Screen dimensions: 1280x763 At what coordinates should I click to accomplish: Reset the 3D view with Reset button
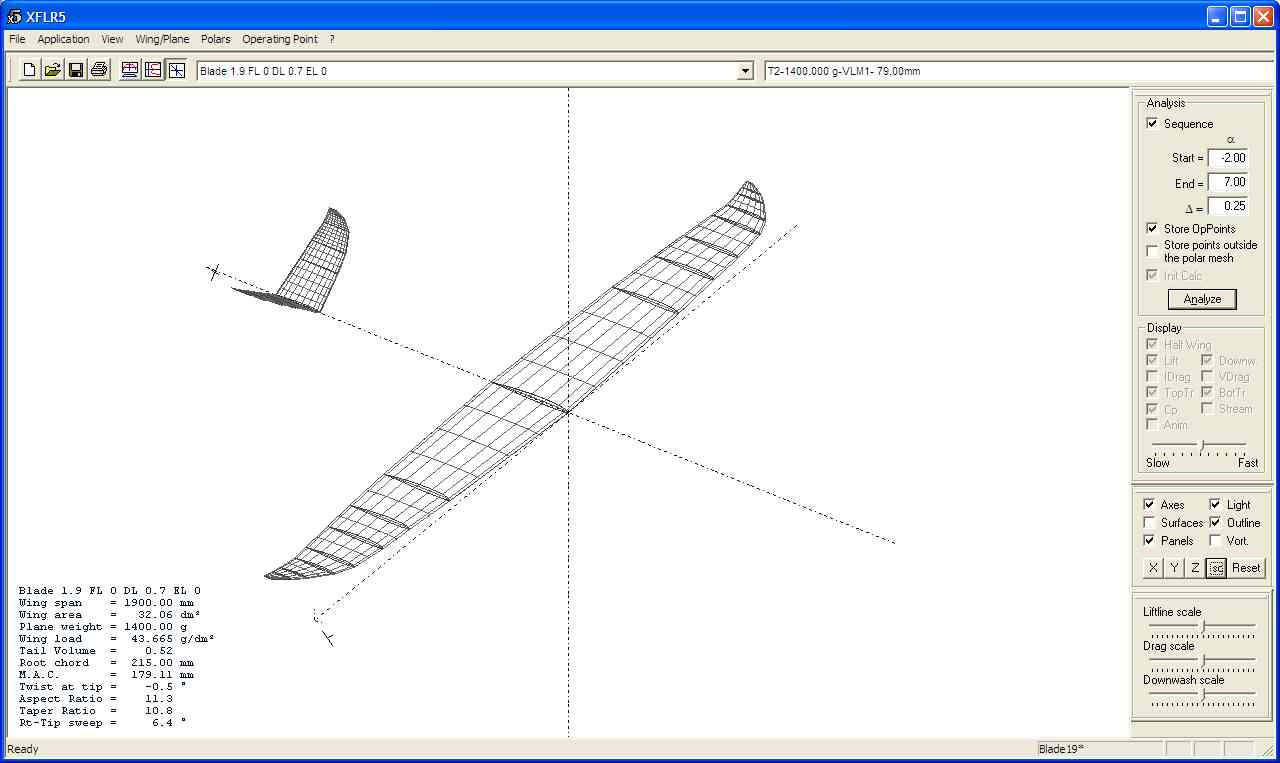point(1246,568)
